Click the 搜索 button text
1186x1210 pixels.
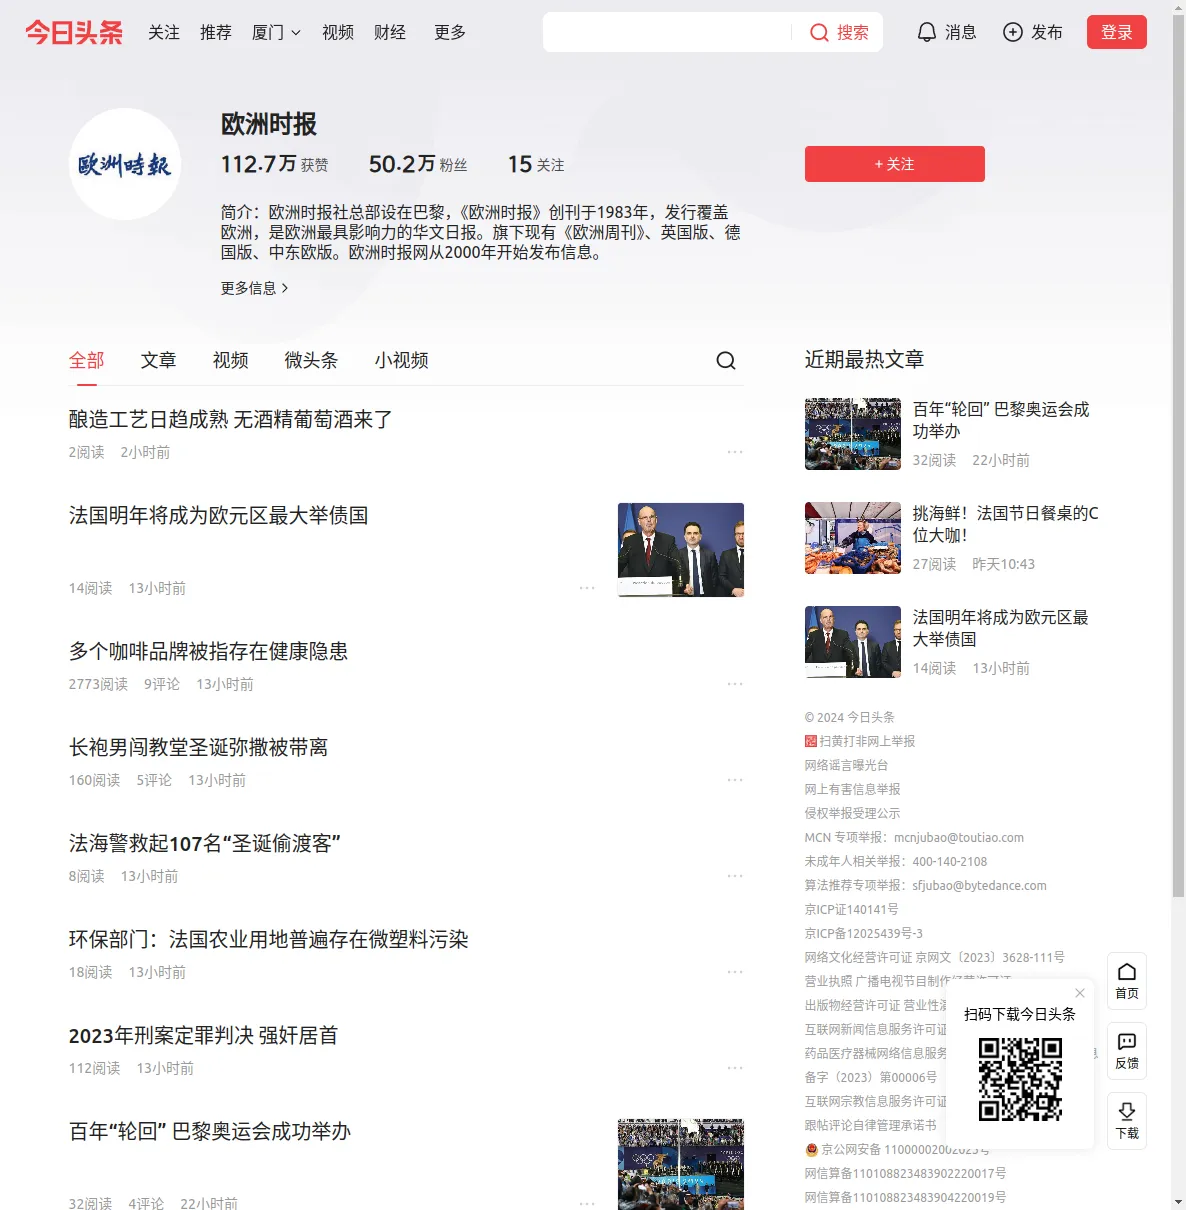[853, 32]
